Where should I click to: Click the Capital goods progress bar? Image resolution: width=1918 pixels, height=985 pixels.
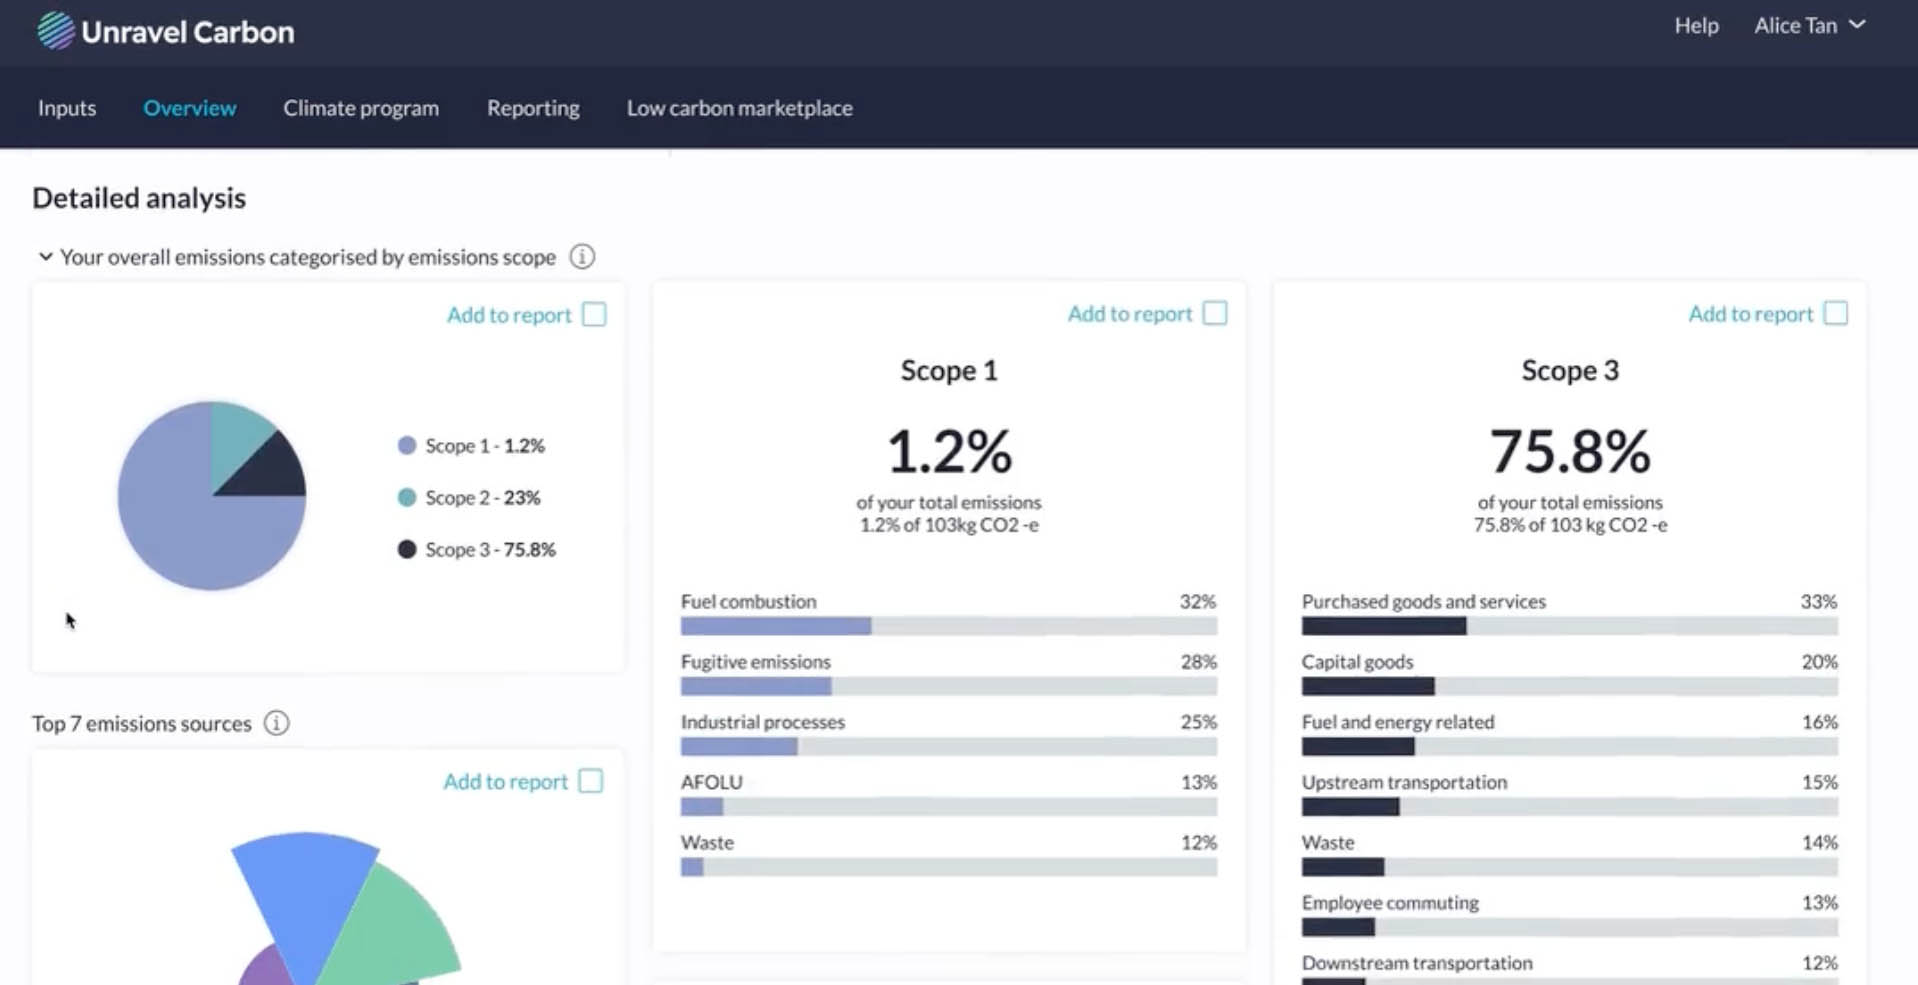1570,686
